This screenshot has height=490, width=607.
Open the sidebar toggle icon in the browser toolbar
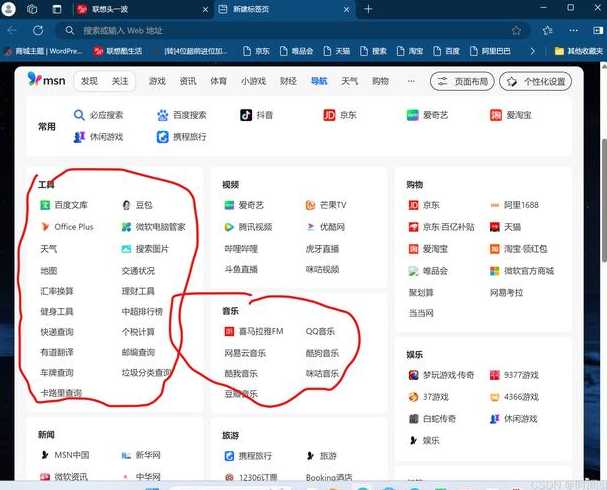(598, 30)
